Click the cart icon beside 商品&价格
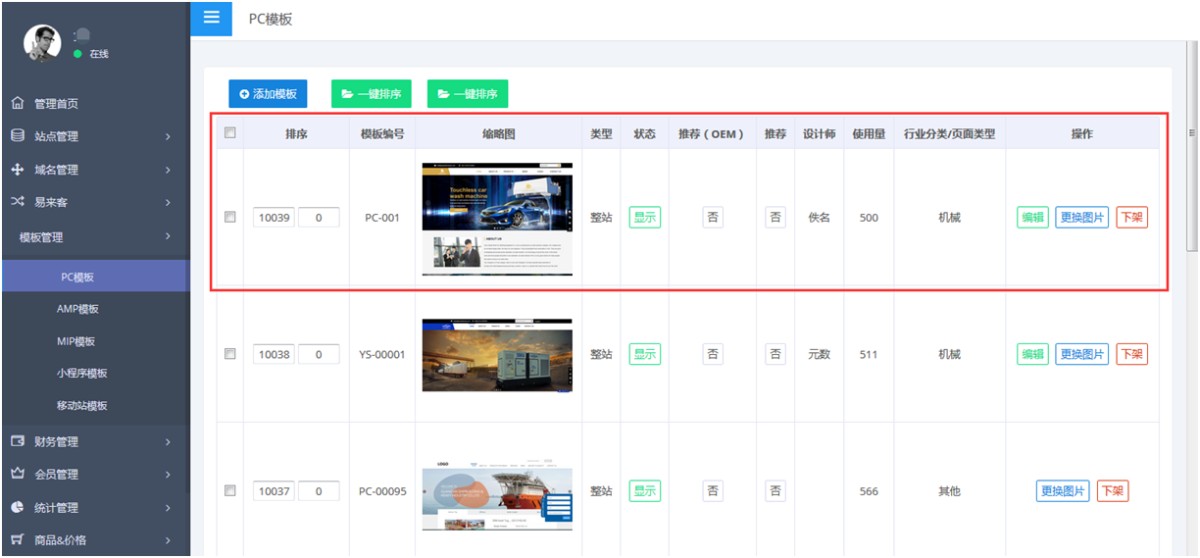The width and height of the screenshot is (1200, 558). click(x=17, y=540)
